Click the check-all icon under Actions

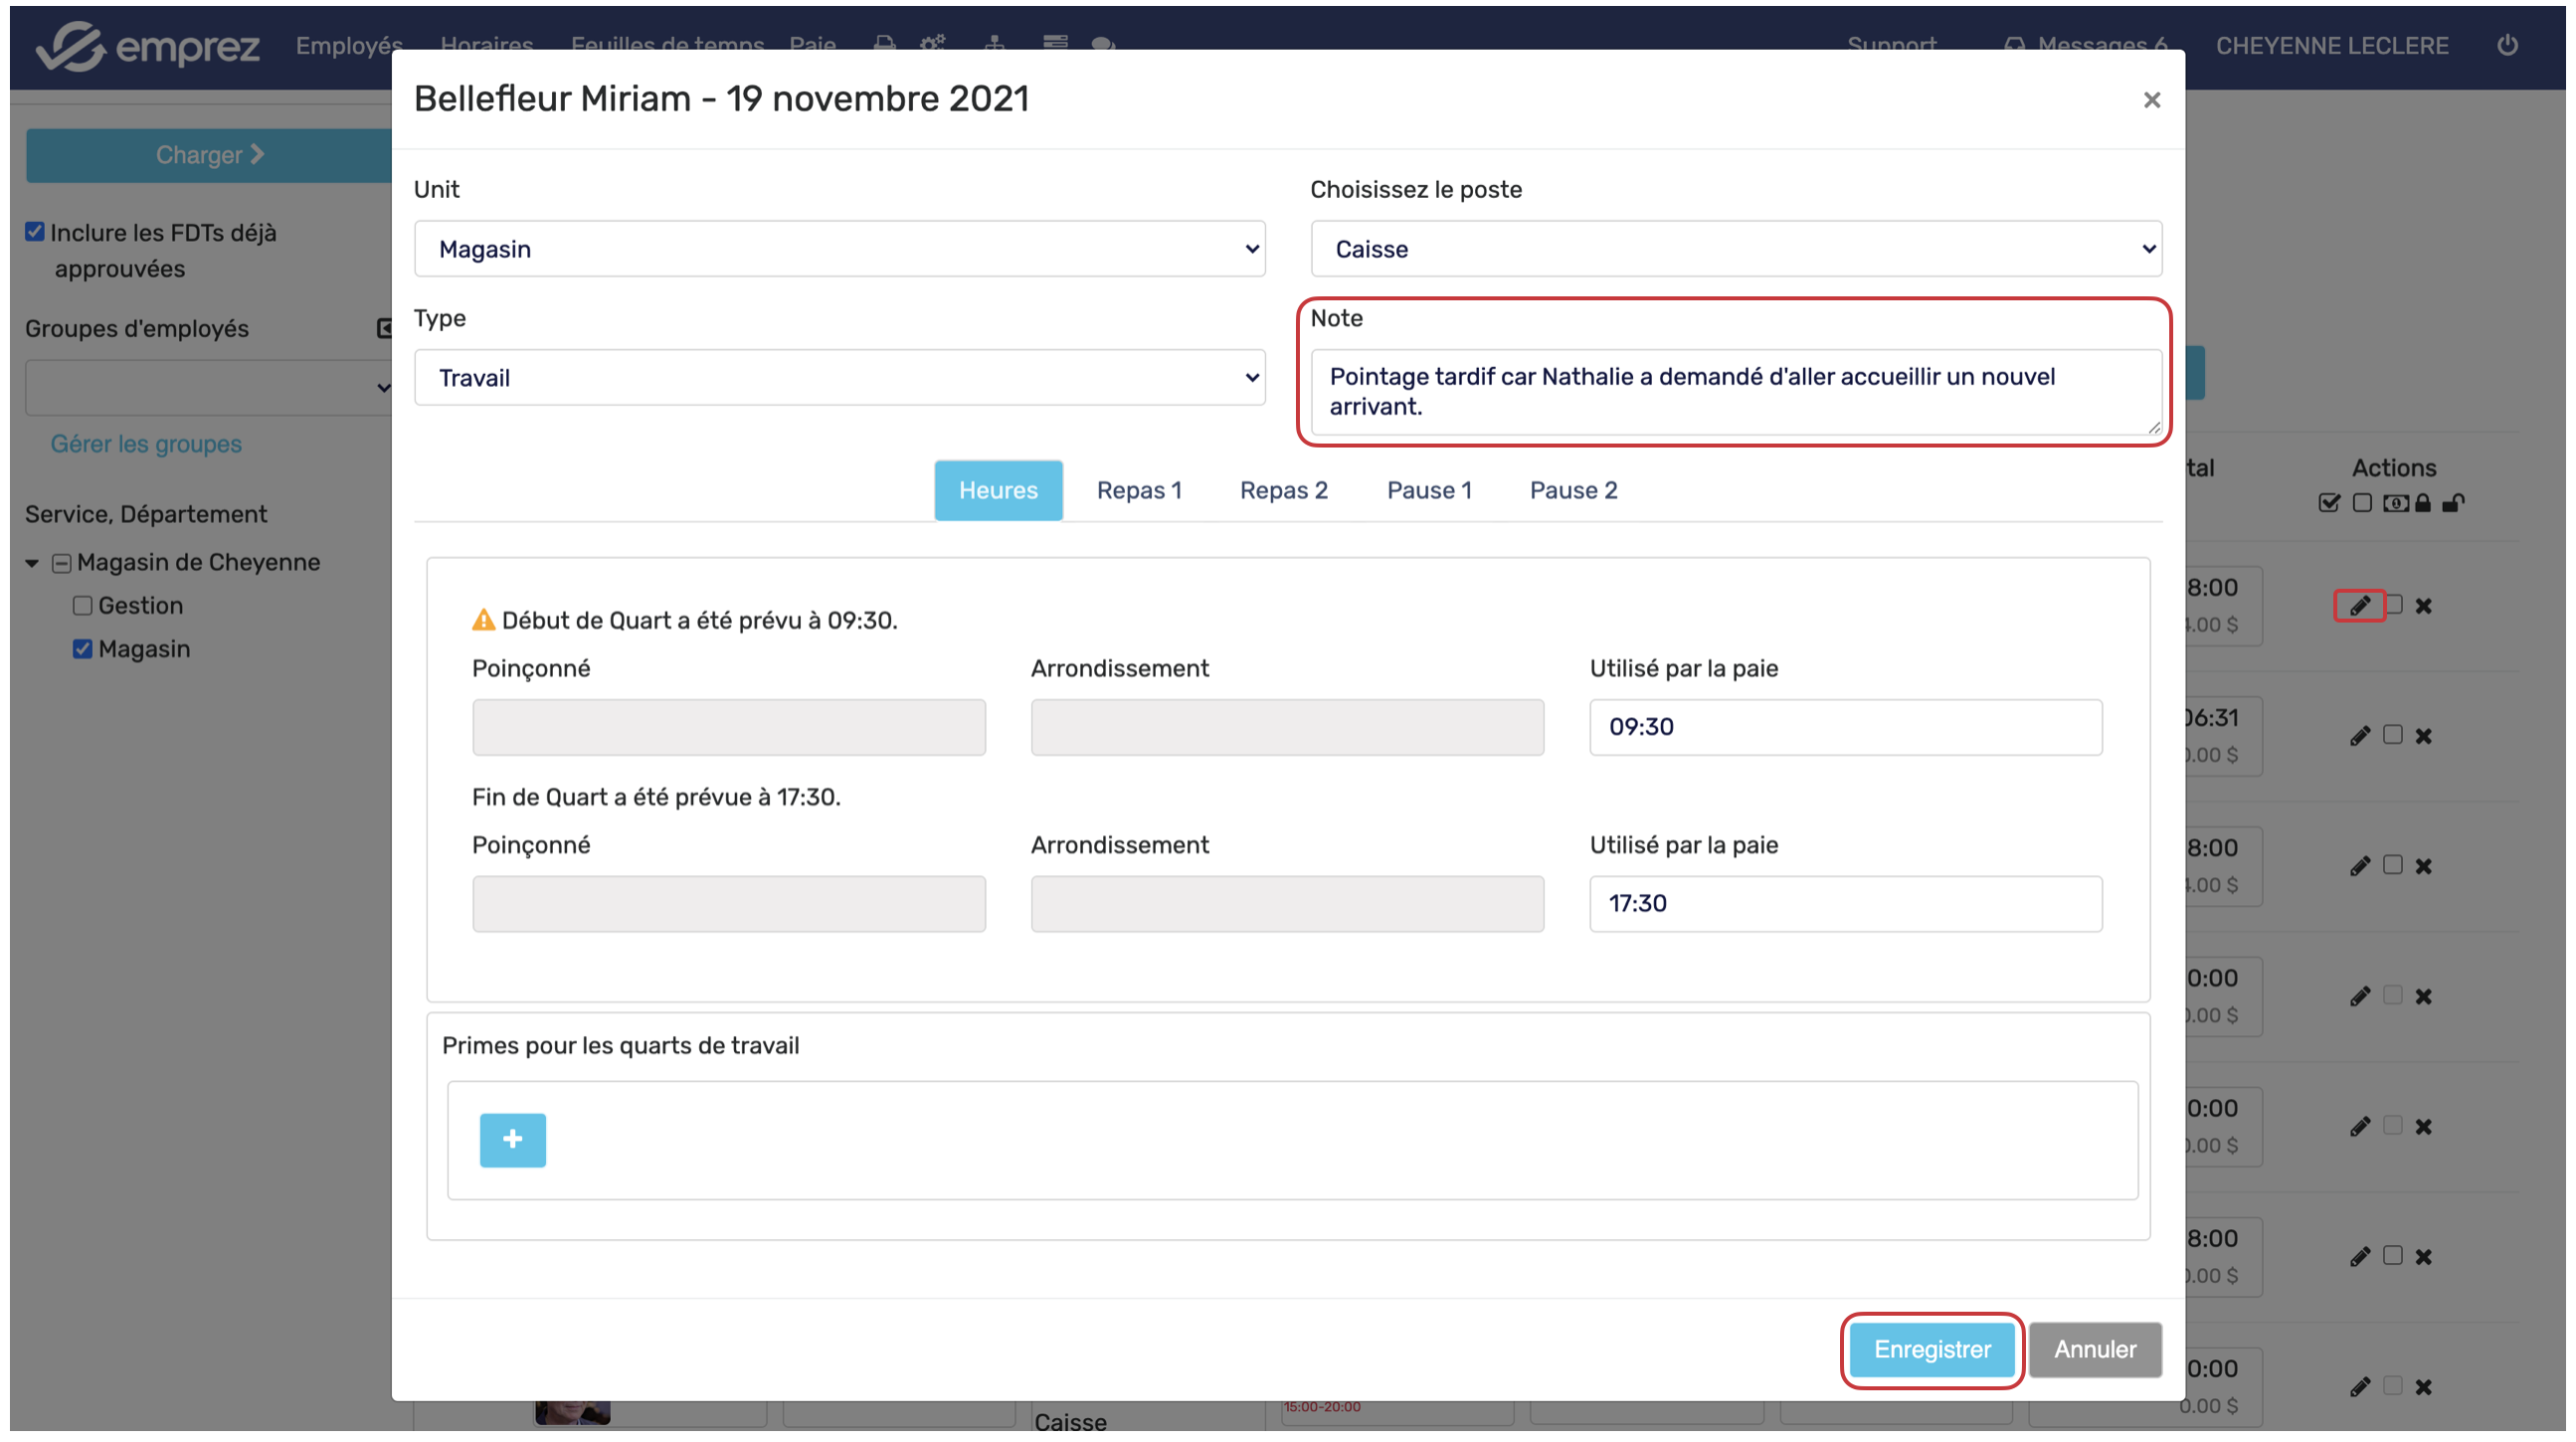[2329, 503]
